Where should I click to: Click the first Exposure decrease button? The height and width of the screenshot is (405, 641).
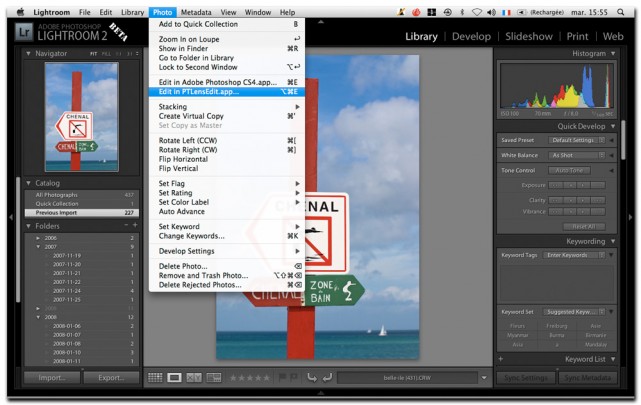[555, 185]
